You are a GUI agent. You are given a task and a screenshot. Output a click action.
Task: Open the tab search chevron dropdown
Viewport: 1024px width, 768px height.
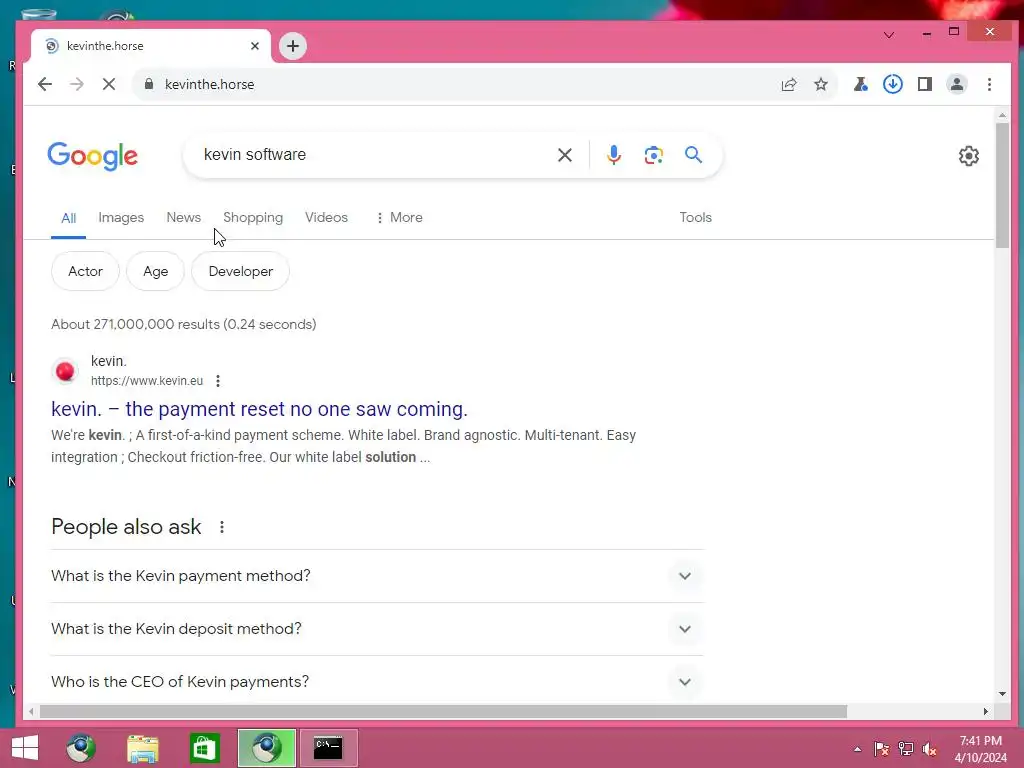889,34
